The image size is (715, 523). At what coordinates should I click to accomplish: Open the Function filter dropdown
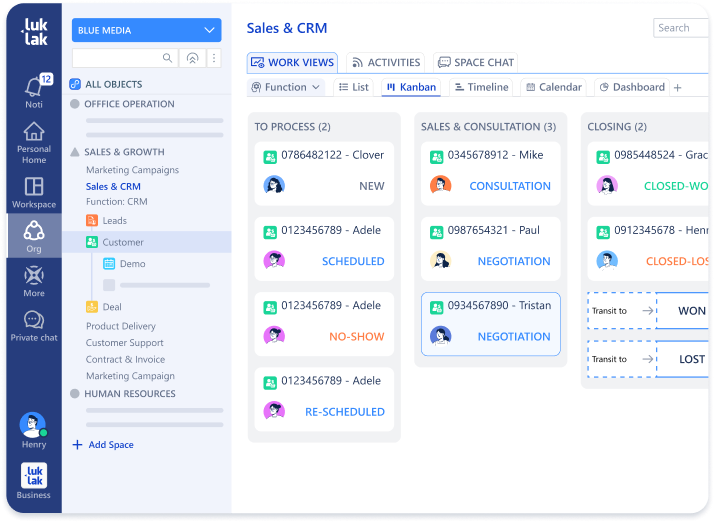pyautogui.click(x=286, y=87)
